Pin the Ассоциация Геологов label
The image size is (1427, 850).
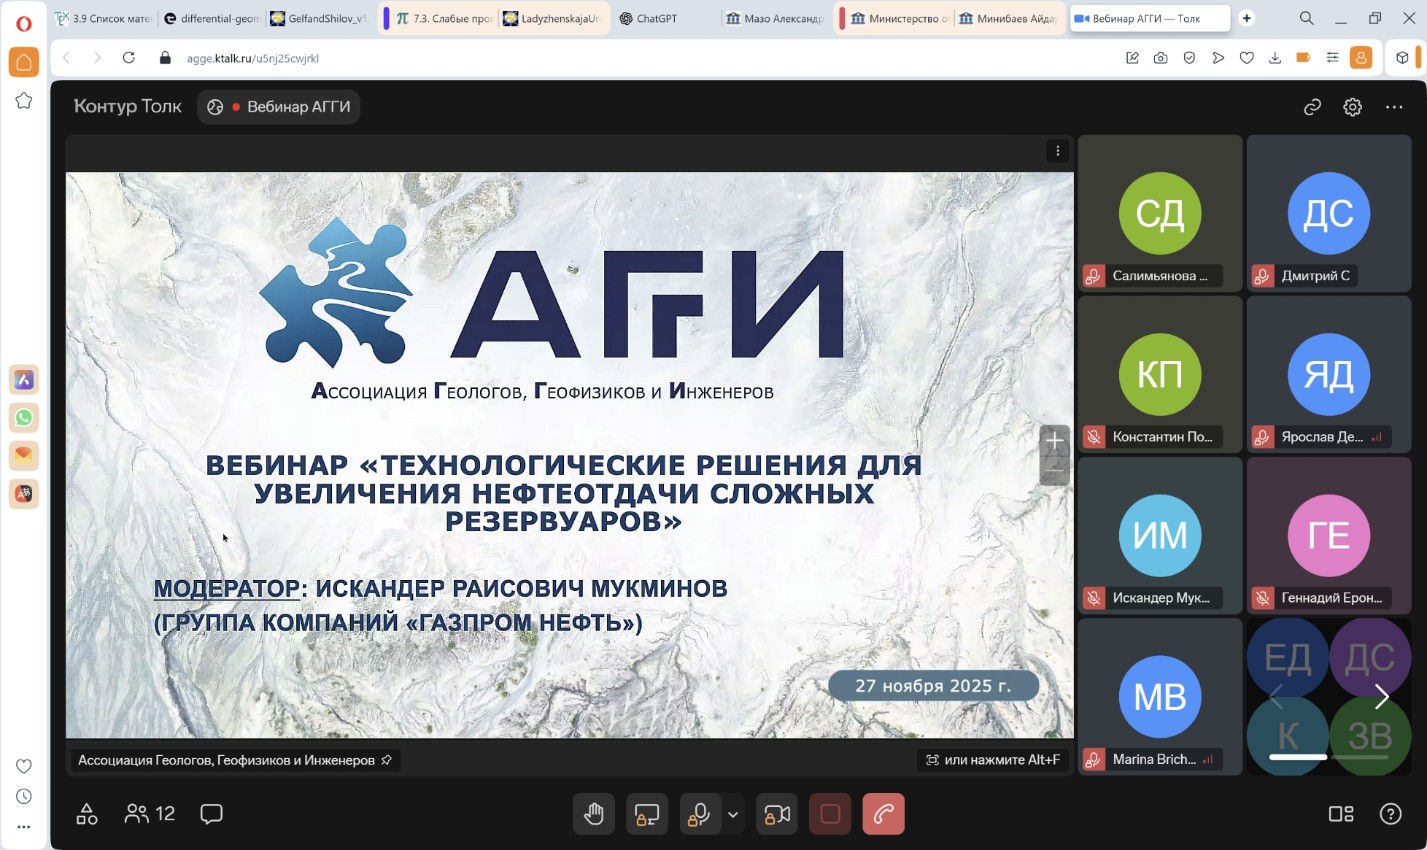(x=387, y=759)
